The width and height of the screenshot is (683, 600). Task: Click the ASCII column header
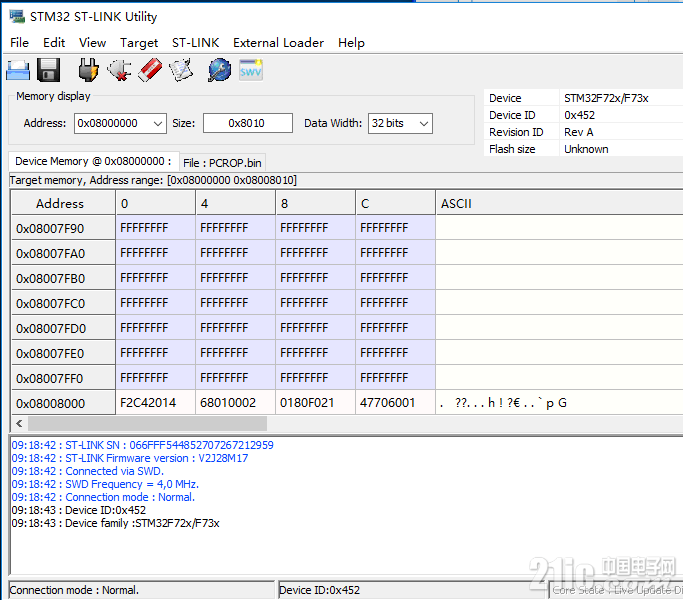pos(559,203)
